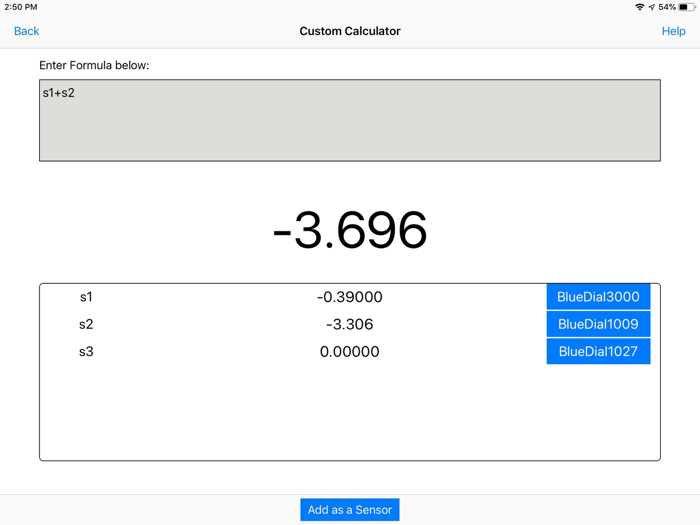Select the BlueDial1009 sensor button
Image resolution: width=700 pixels, height=525 pixels.
[x=598, y=324]
